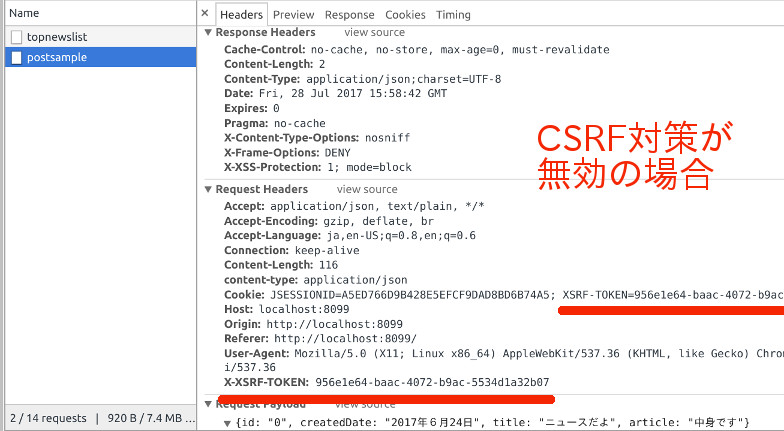Click the Date header line
Screen dimensions: 784x431
click(x=336, y=94)
